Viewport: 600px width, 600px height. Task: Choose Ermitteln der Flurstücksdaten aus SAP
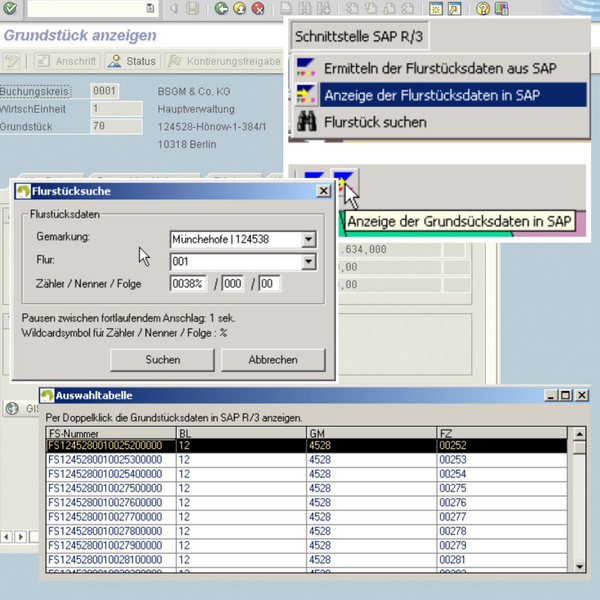point(440,68)
